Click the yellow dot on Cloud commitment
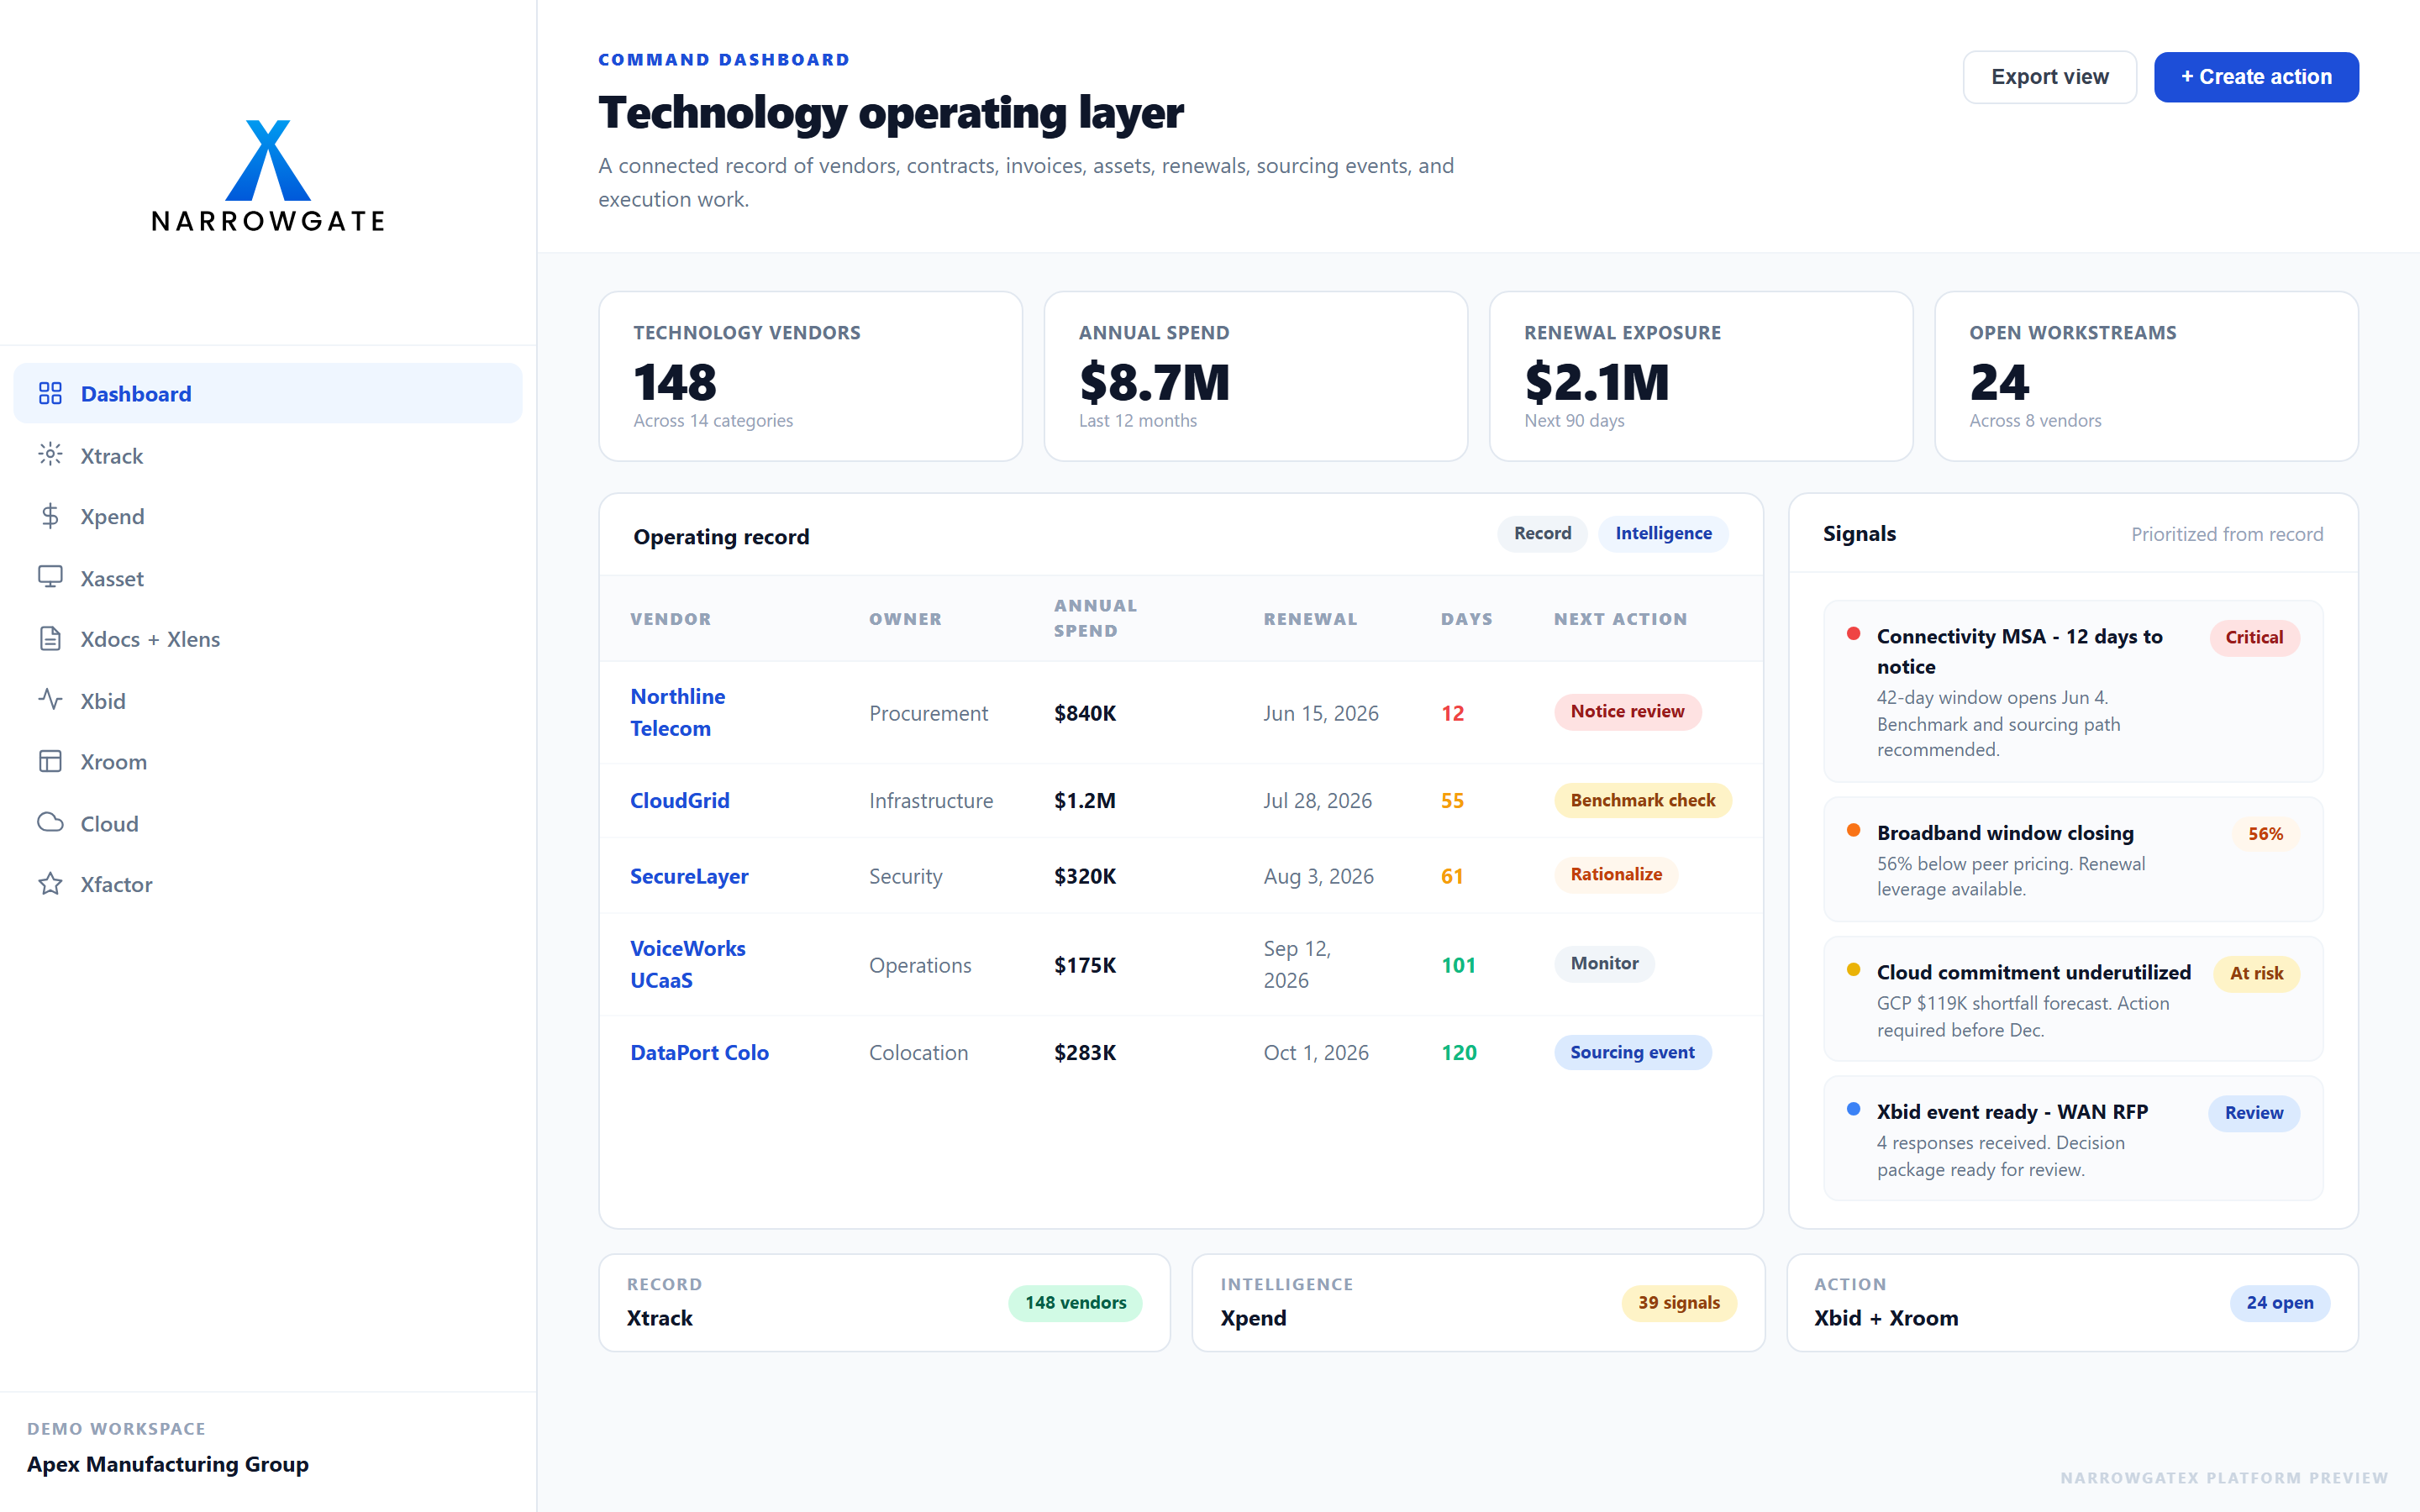Screen dimensions: 2420x1512 click(1853, 969)
